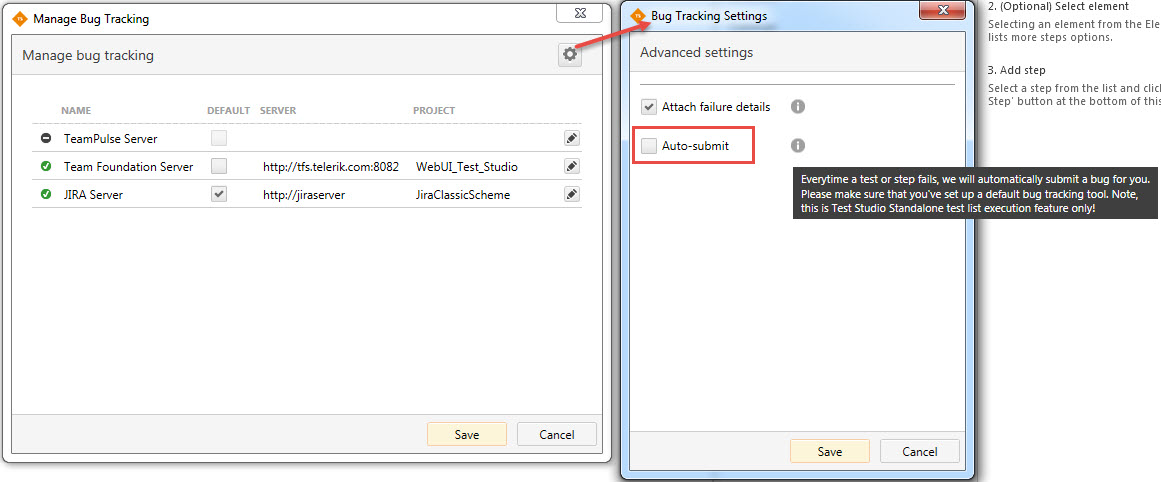This screenshot has width=1161, height=482.
Task: Enable the Auto-submit checkbox
Action: pyautogui.click(x=649, y=146)
